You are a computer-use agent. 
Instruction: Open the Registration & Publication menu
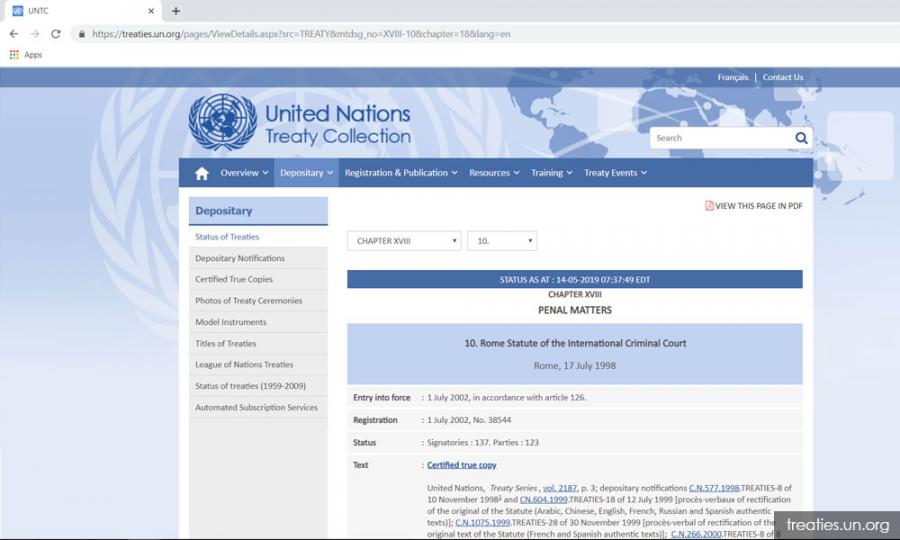401,173
